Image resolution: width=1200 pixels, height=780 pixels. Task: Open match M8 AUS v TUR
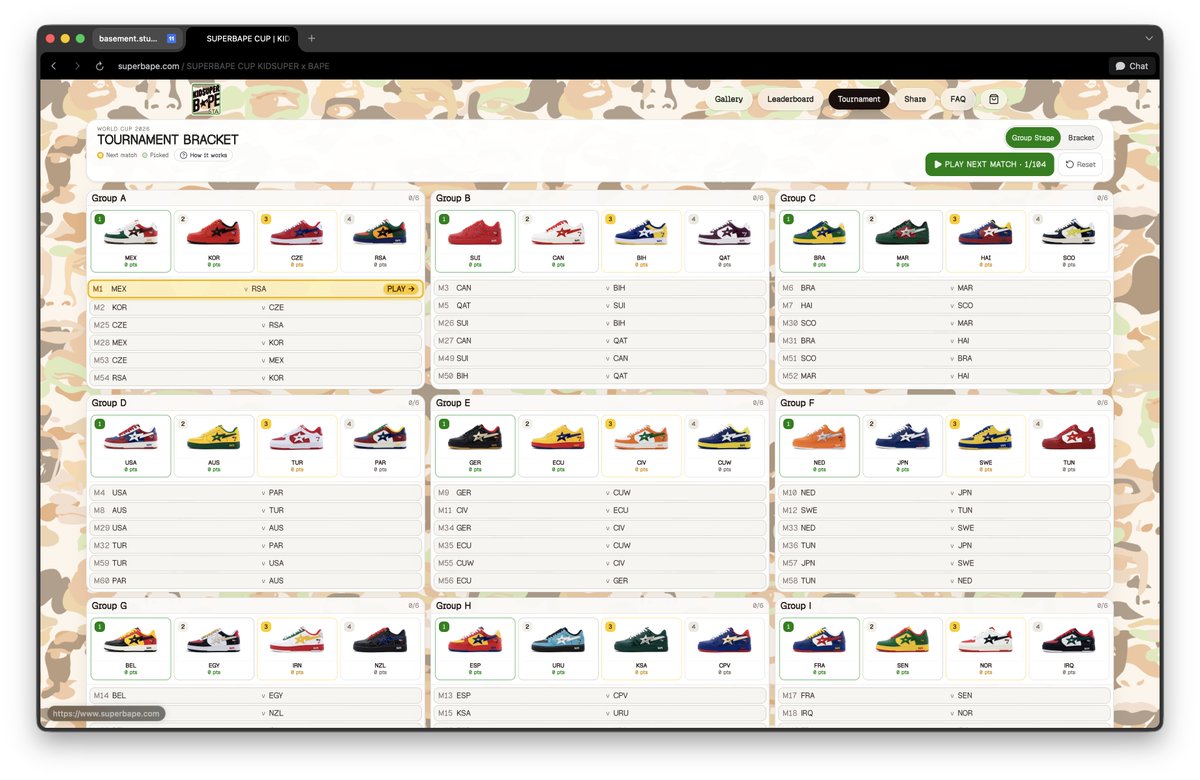click(255, 510)
